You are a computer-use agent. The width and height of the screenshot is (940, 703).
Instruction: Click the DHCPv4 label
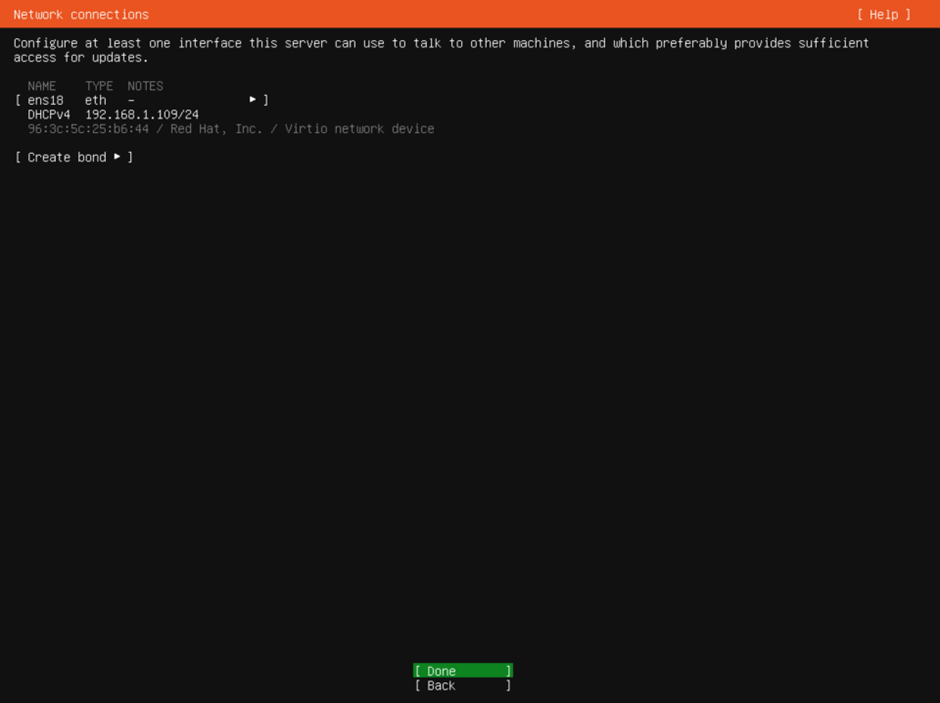click(49, 115)
